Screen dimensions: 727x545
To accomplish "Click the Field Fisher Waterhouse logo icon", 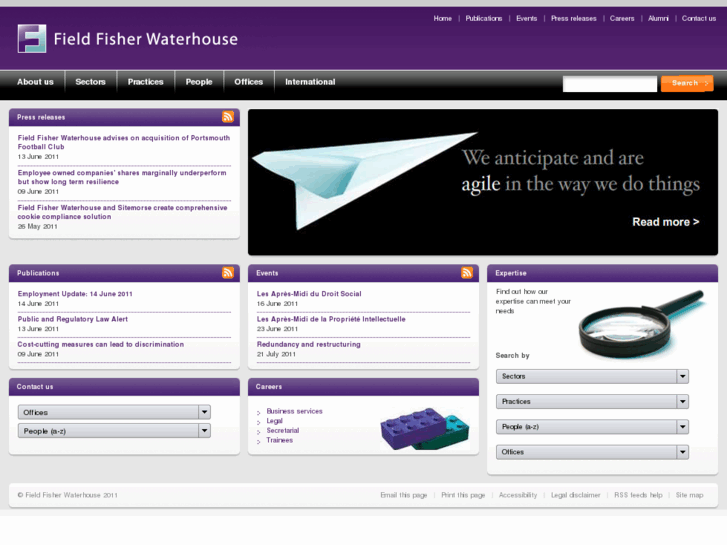I will coord(32,38).
